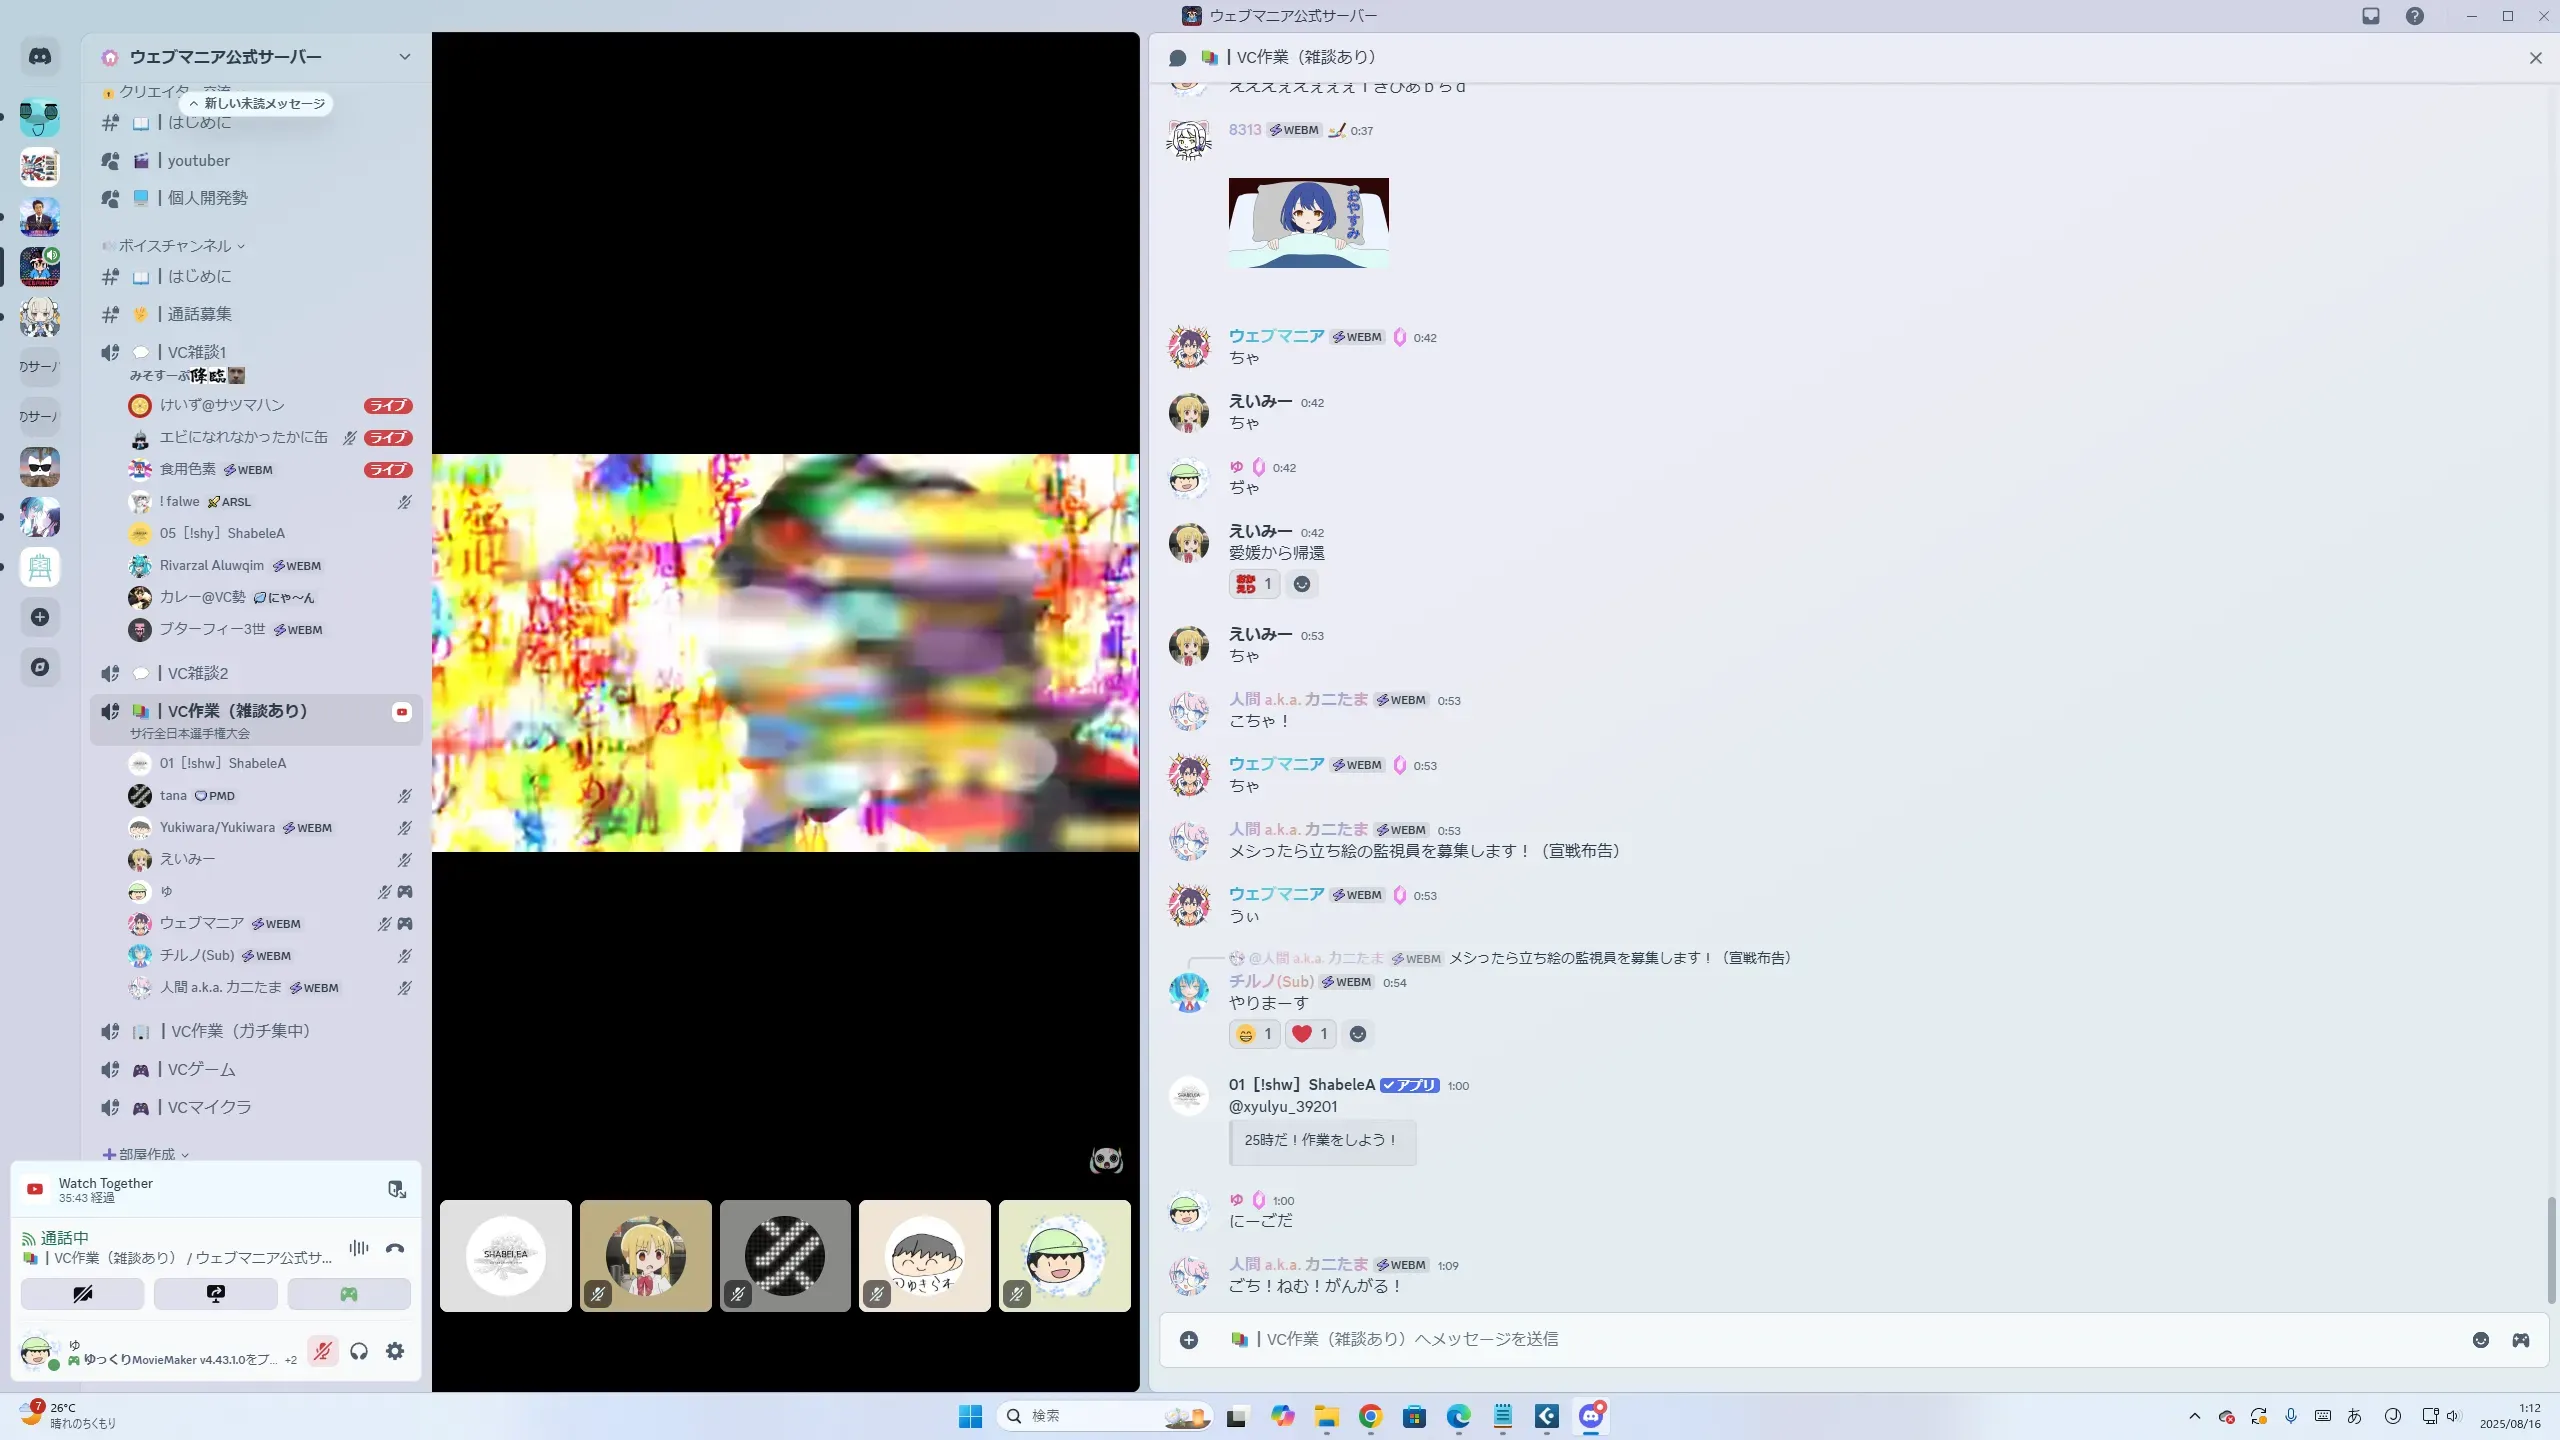Turn on the camera
2560x1440 pixels.
83,1294
